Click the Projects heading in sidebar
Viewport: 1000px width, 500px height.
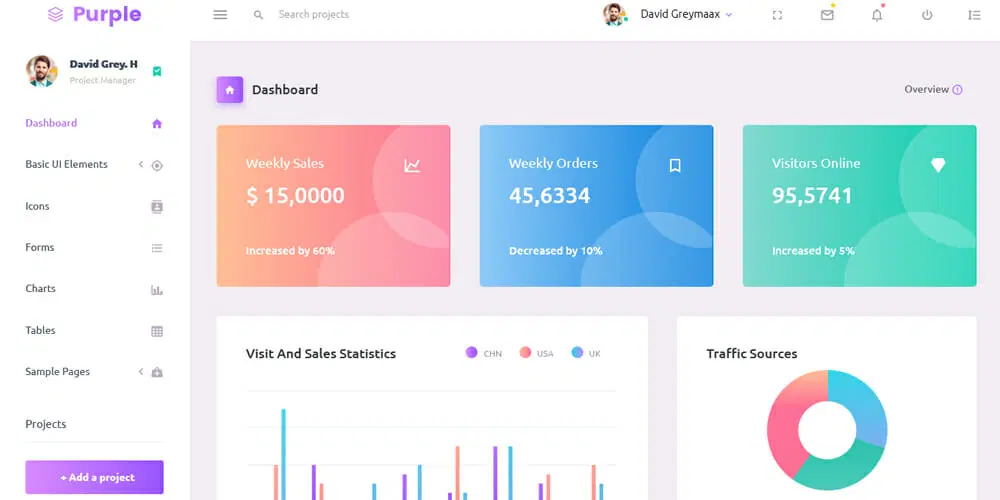pyautogui.click(x=46, y=424)
